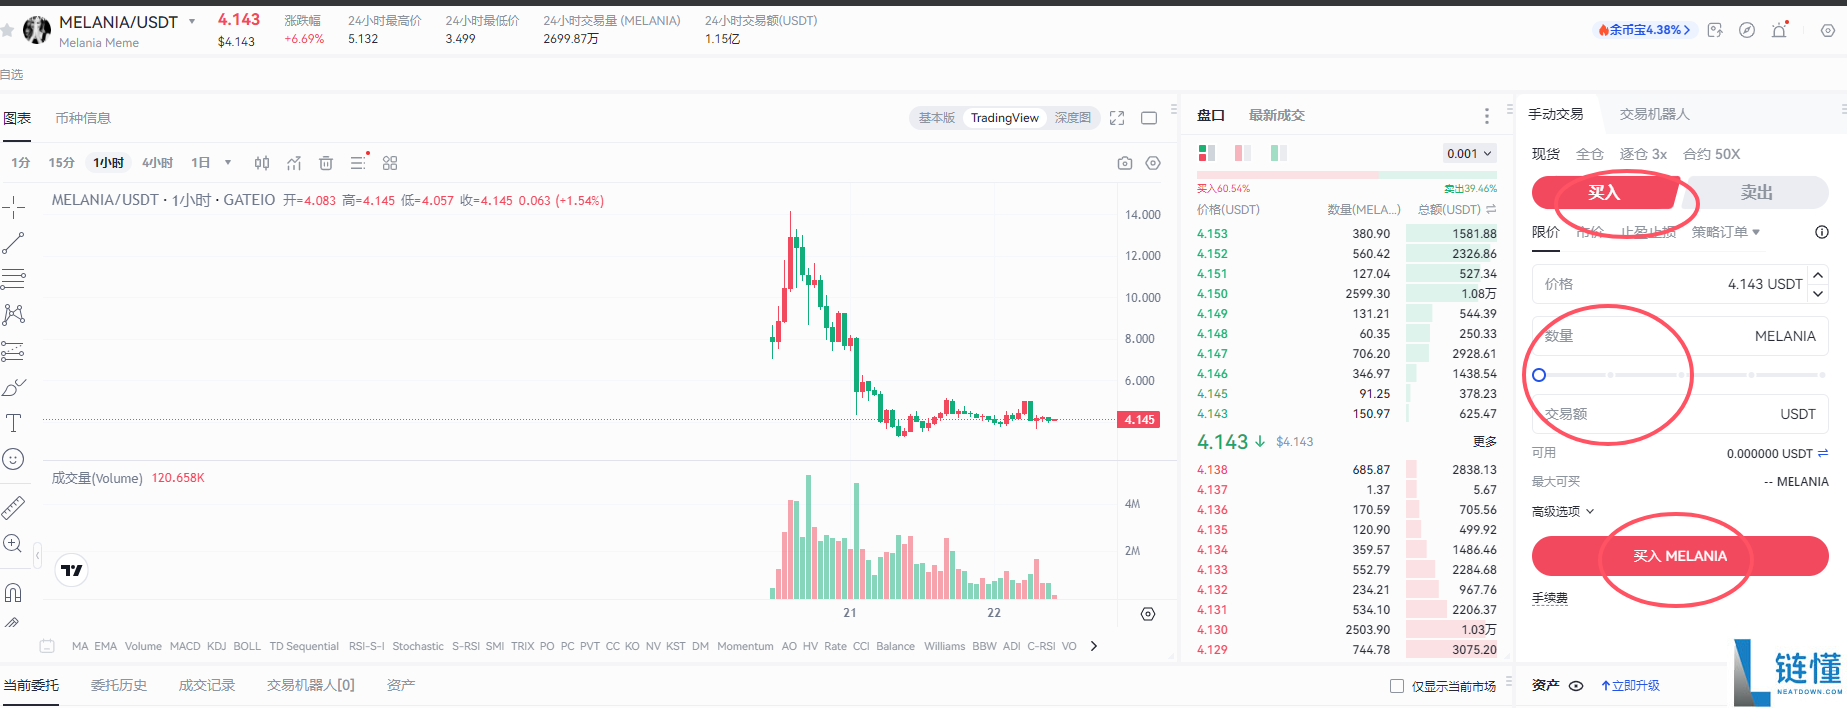Click the order amount percentage slider handle
Image resolution: width=1847 pixels, height=708 pixels.
[1539, 375]
